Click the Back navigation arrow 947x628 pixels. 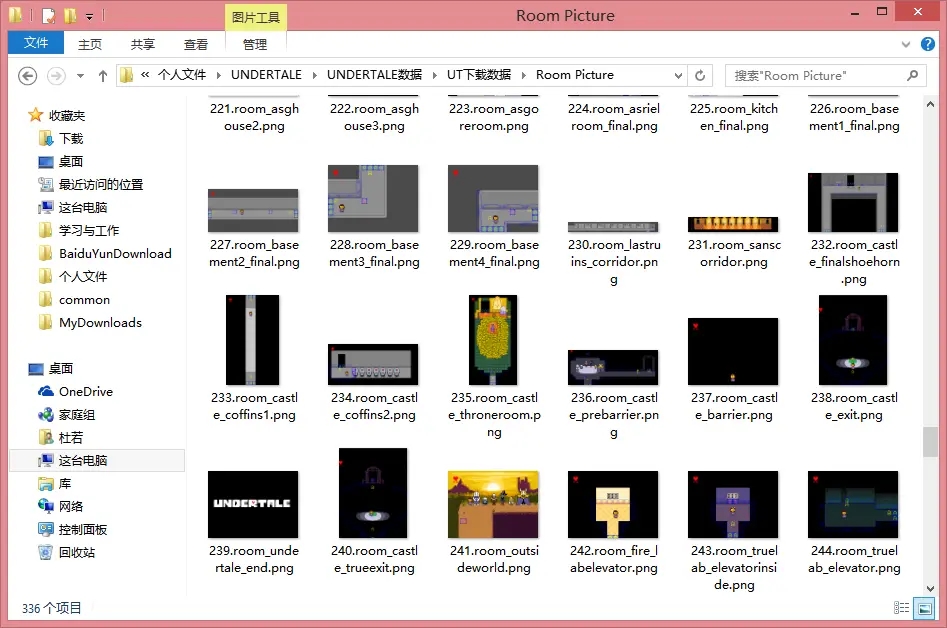click(x=28, y=76)
